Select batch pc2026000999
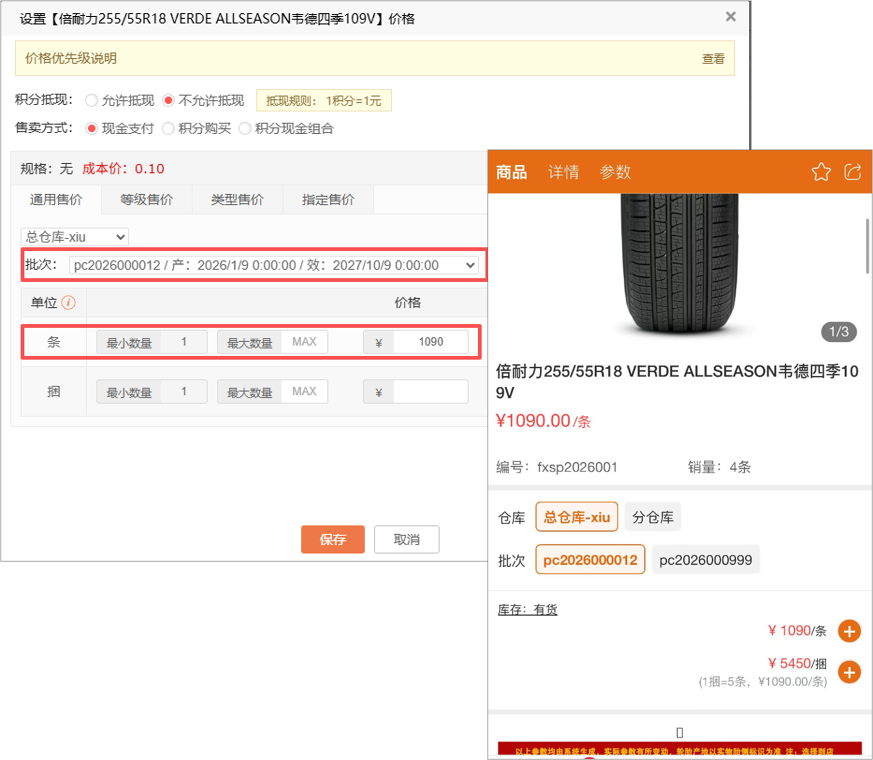 [x=705, y=559]
